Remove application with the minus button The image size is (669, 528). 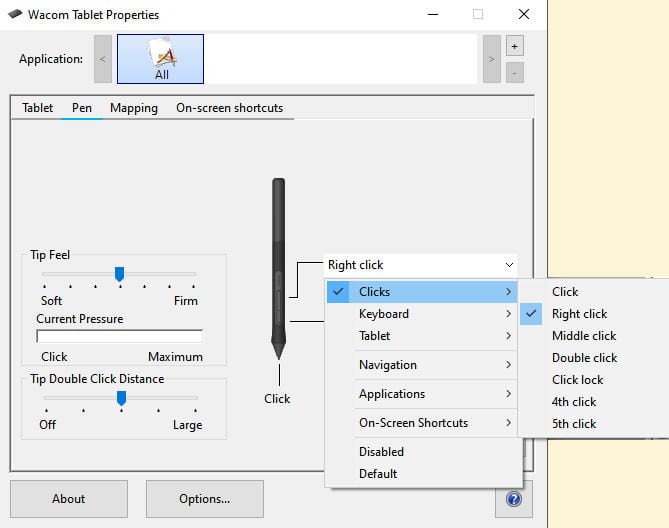[515, 73]
